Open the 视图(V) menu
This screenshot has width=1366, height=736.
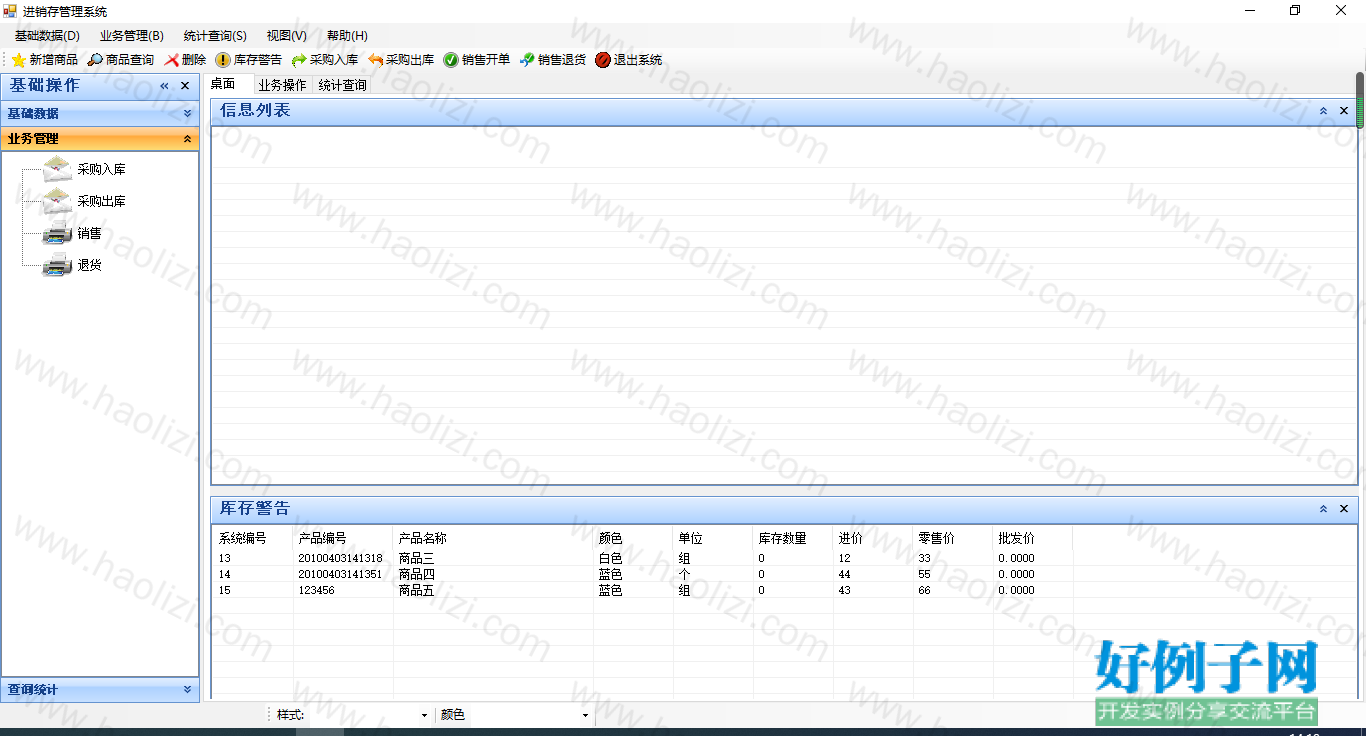point(287,36)
